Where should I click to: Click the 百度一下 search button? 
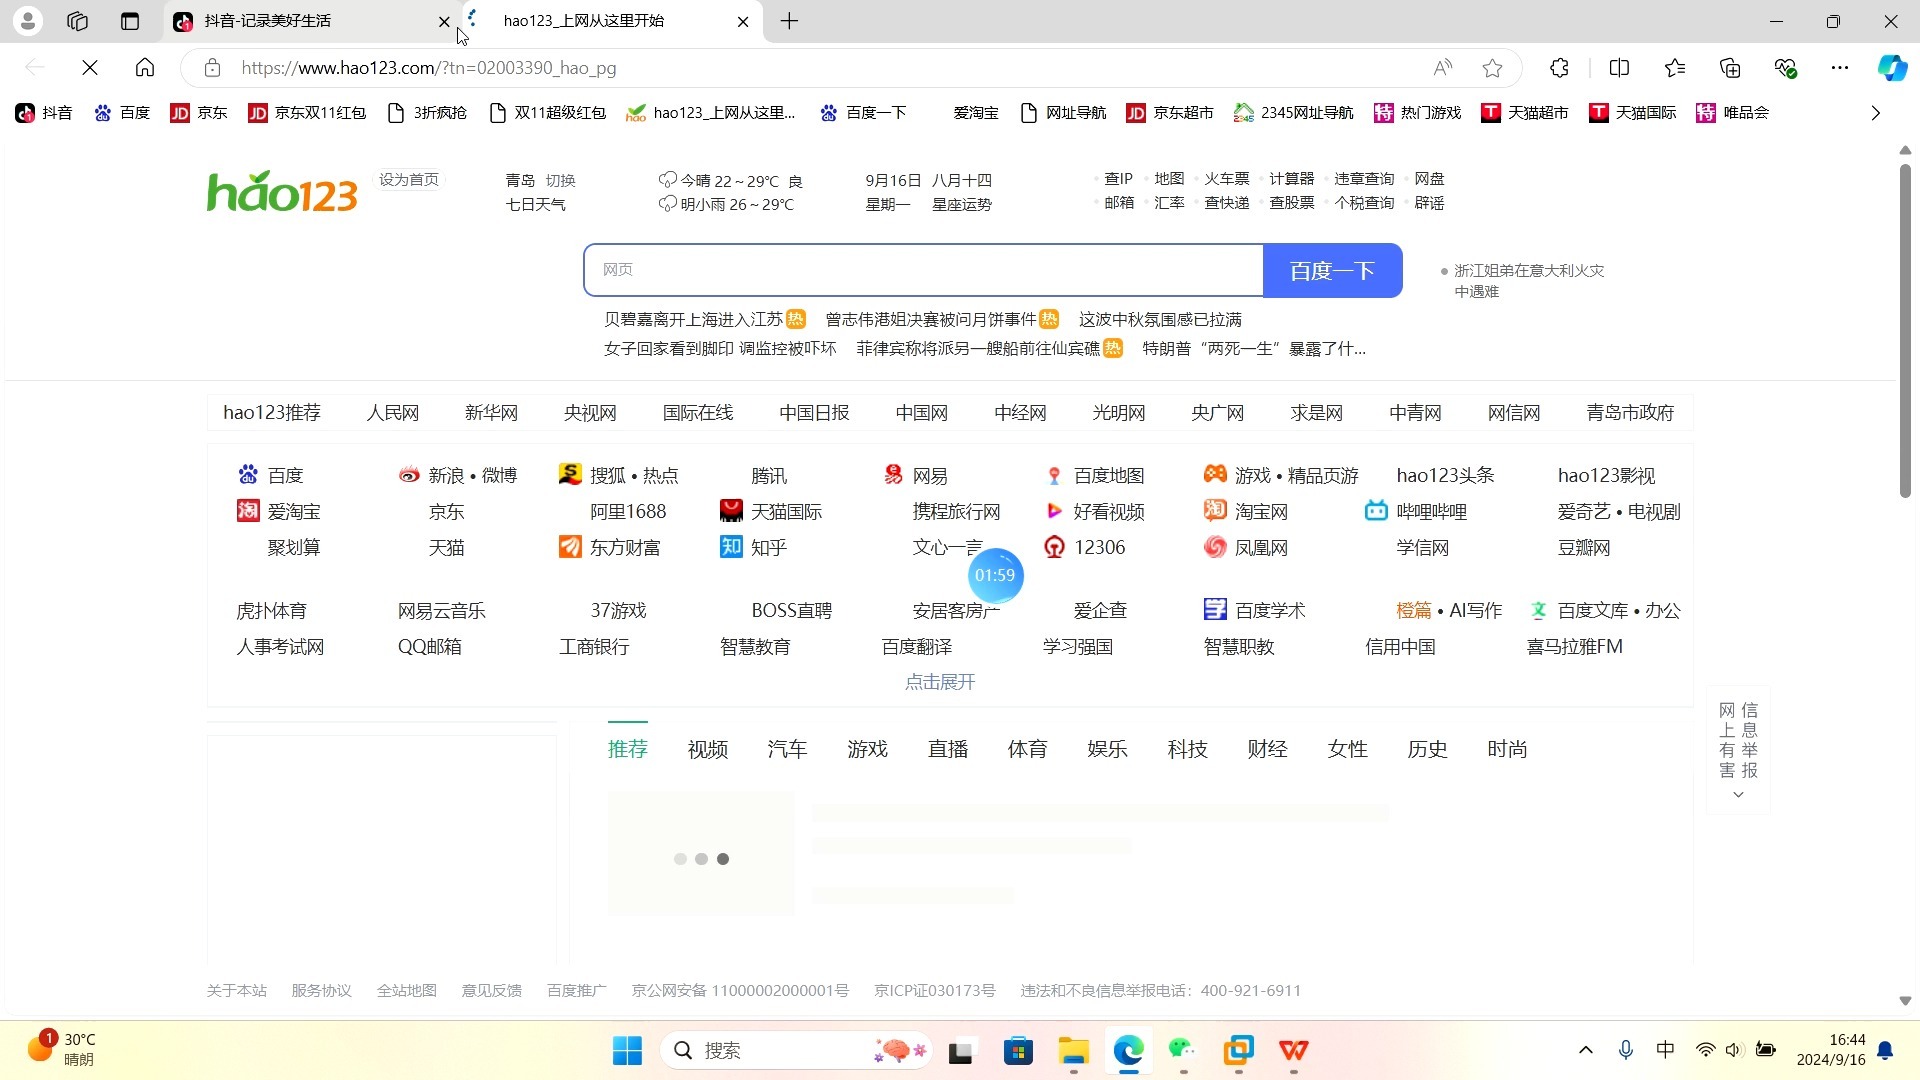point(1332,270)
